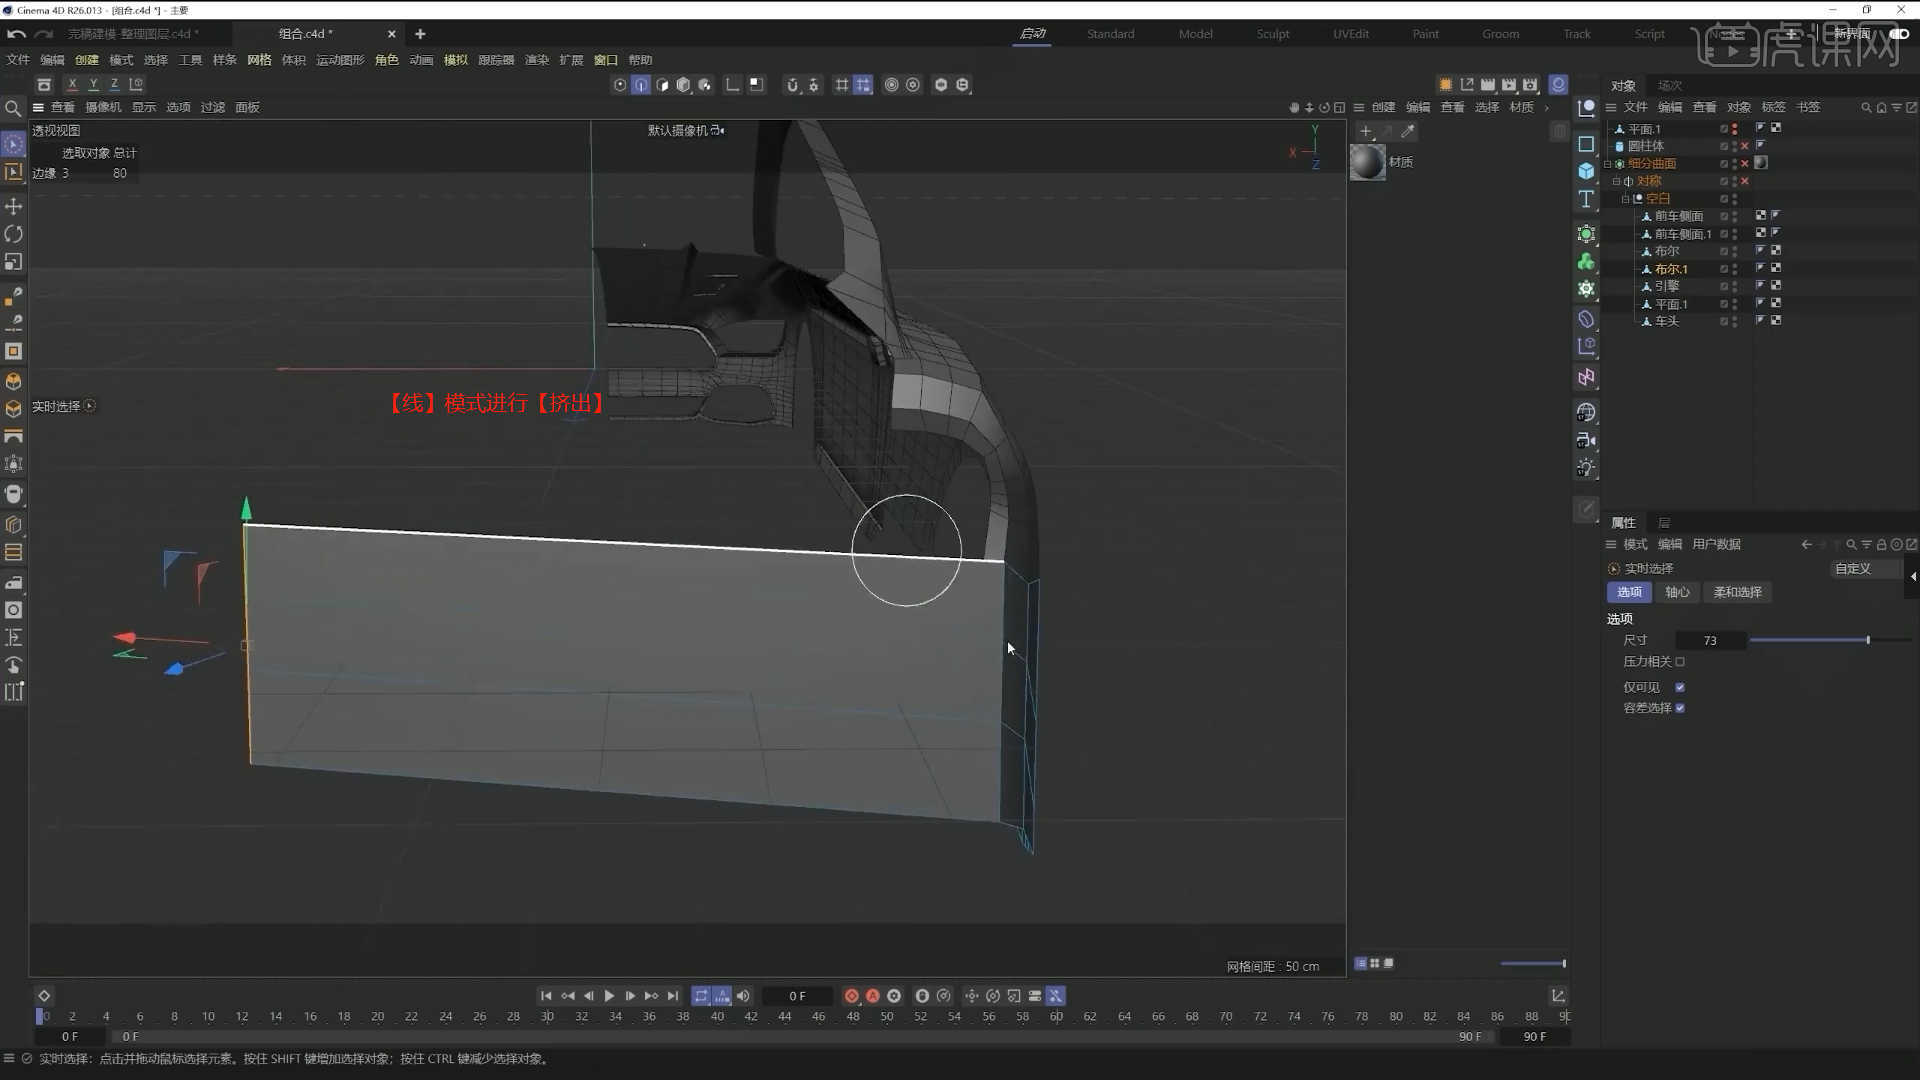Click the render view orange square icon

1445,85
